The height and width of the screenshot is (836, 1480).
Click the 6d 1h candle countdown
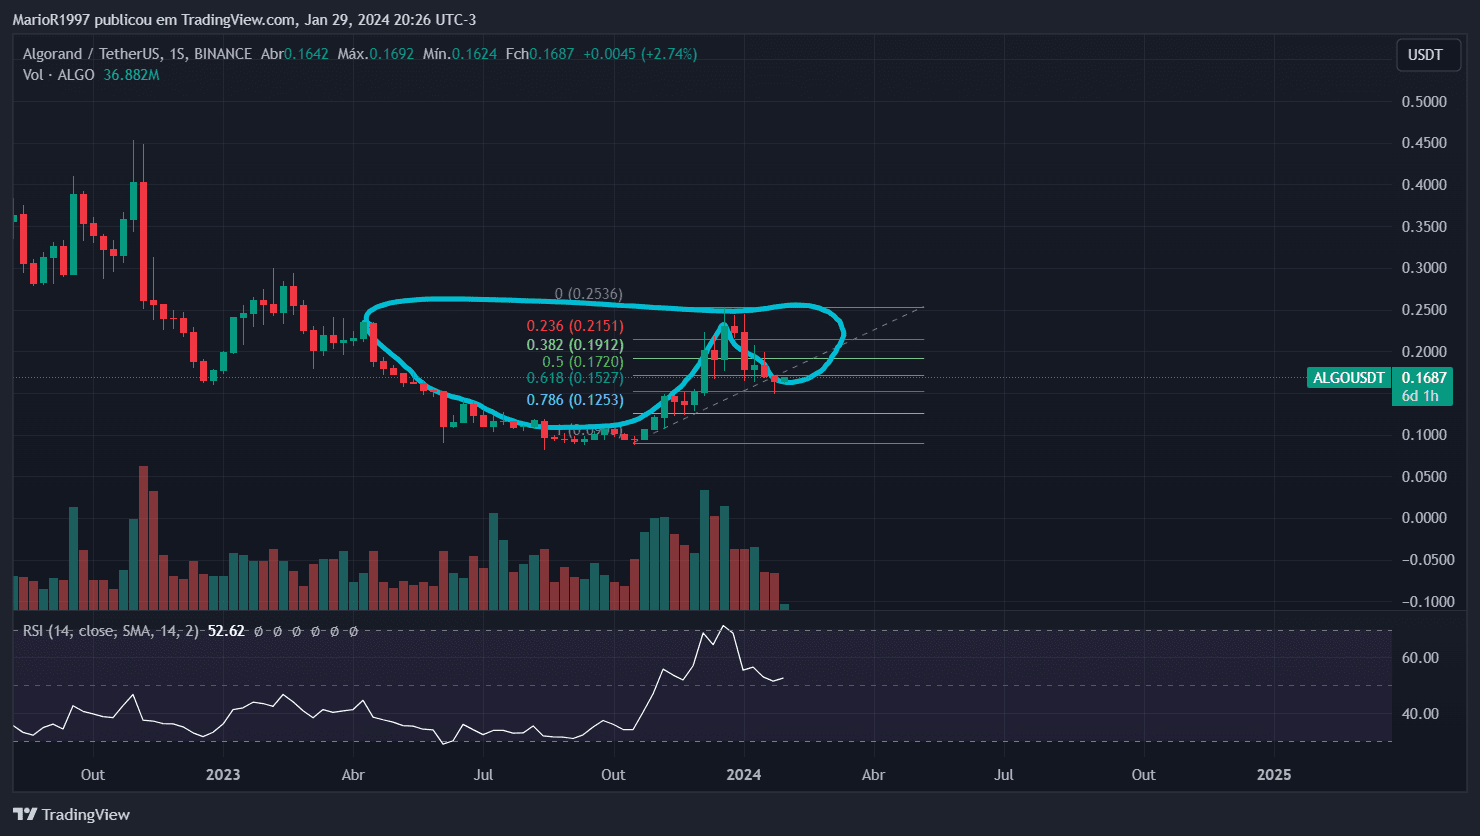pos(1420,396)
